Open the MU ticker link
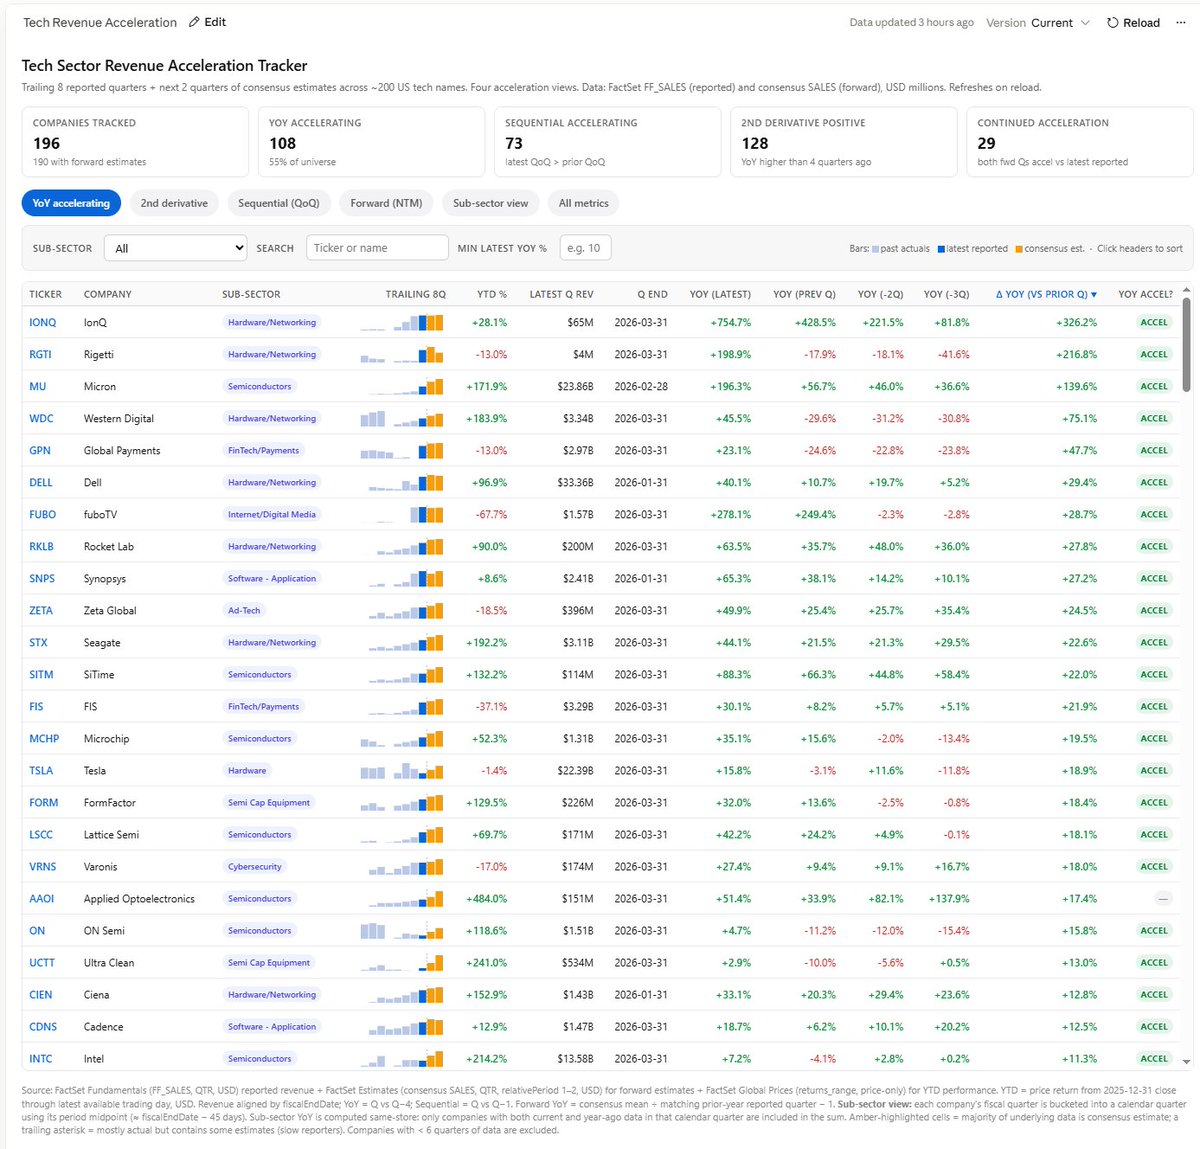The image size is (1200, 1149). [37, 386]
